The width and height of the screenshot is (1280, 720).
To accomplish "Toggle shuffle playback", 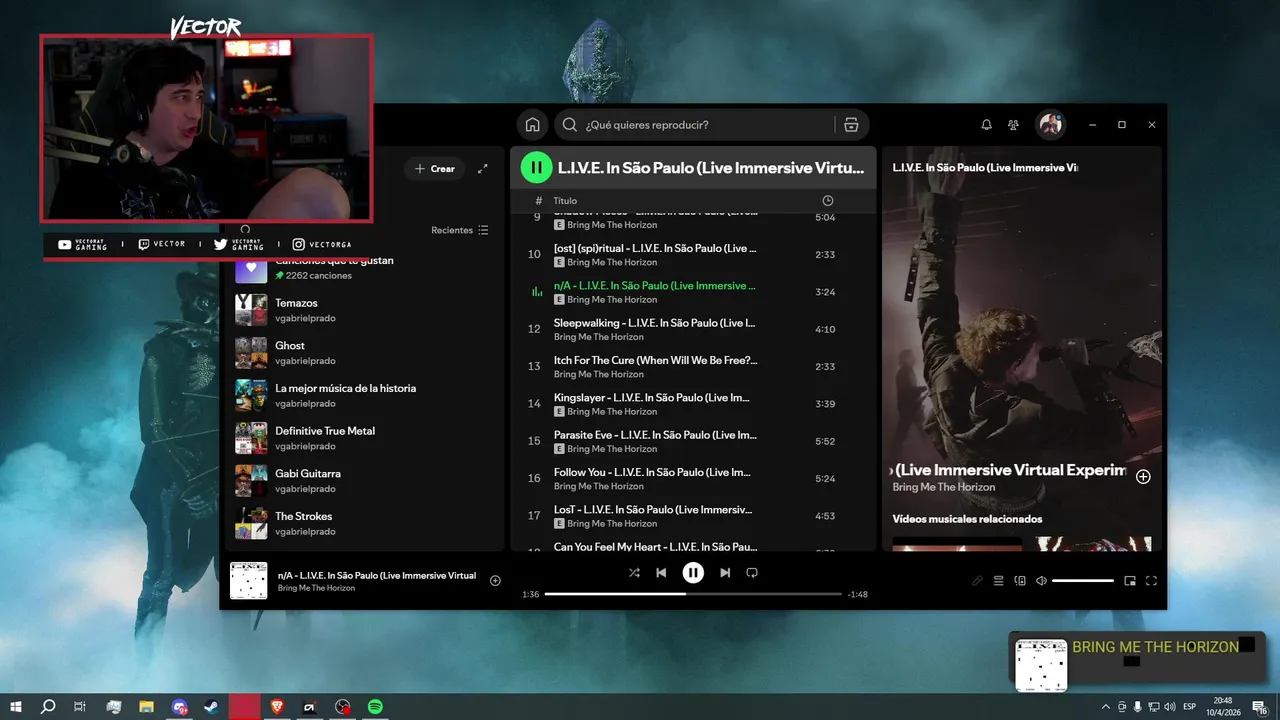I will [634, 573].
